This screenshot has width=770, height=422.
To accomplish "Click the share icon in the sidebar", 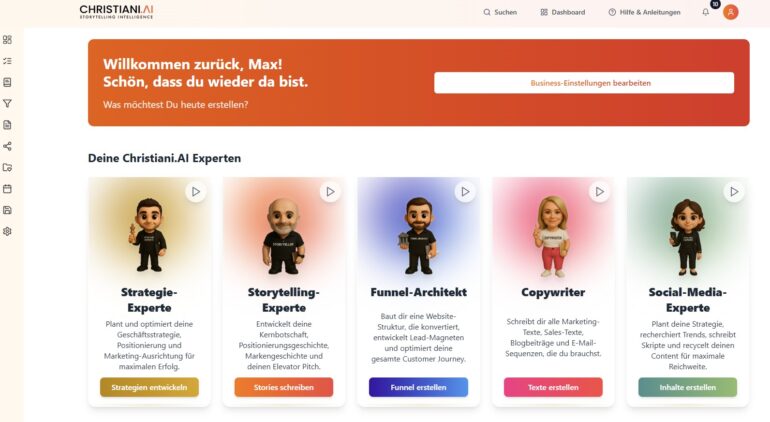I will point(7,146).
